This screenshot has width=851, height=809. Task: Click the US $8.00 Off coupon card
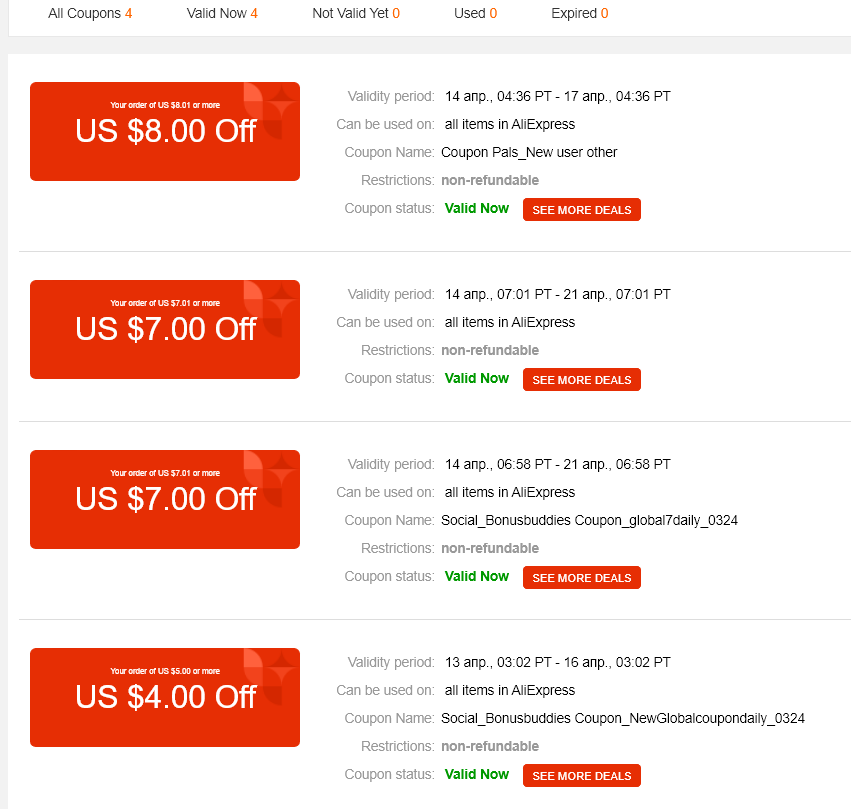point(165,131)
